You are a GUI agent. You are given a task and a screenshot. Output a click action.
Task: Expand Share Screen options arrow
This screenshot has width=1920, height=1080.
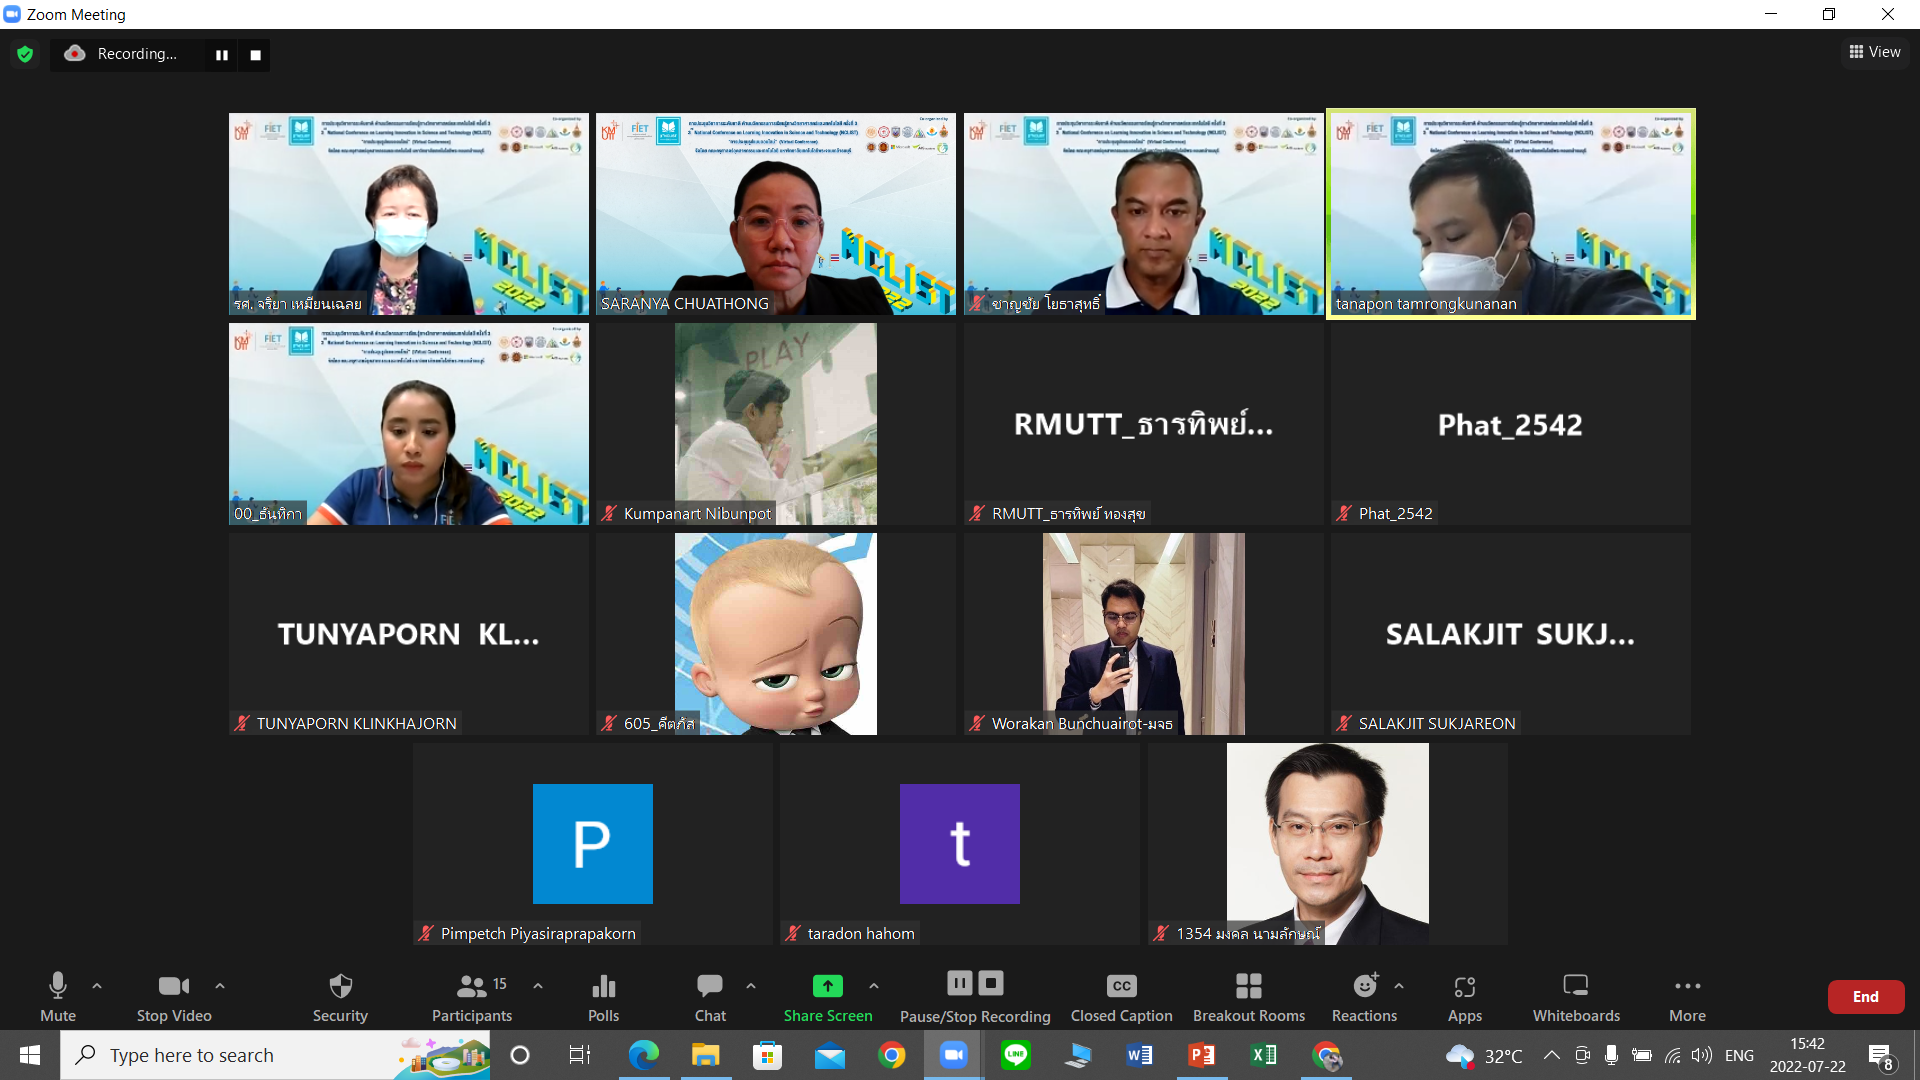click(x=874, y=986)
